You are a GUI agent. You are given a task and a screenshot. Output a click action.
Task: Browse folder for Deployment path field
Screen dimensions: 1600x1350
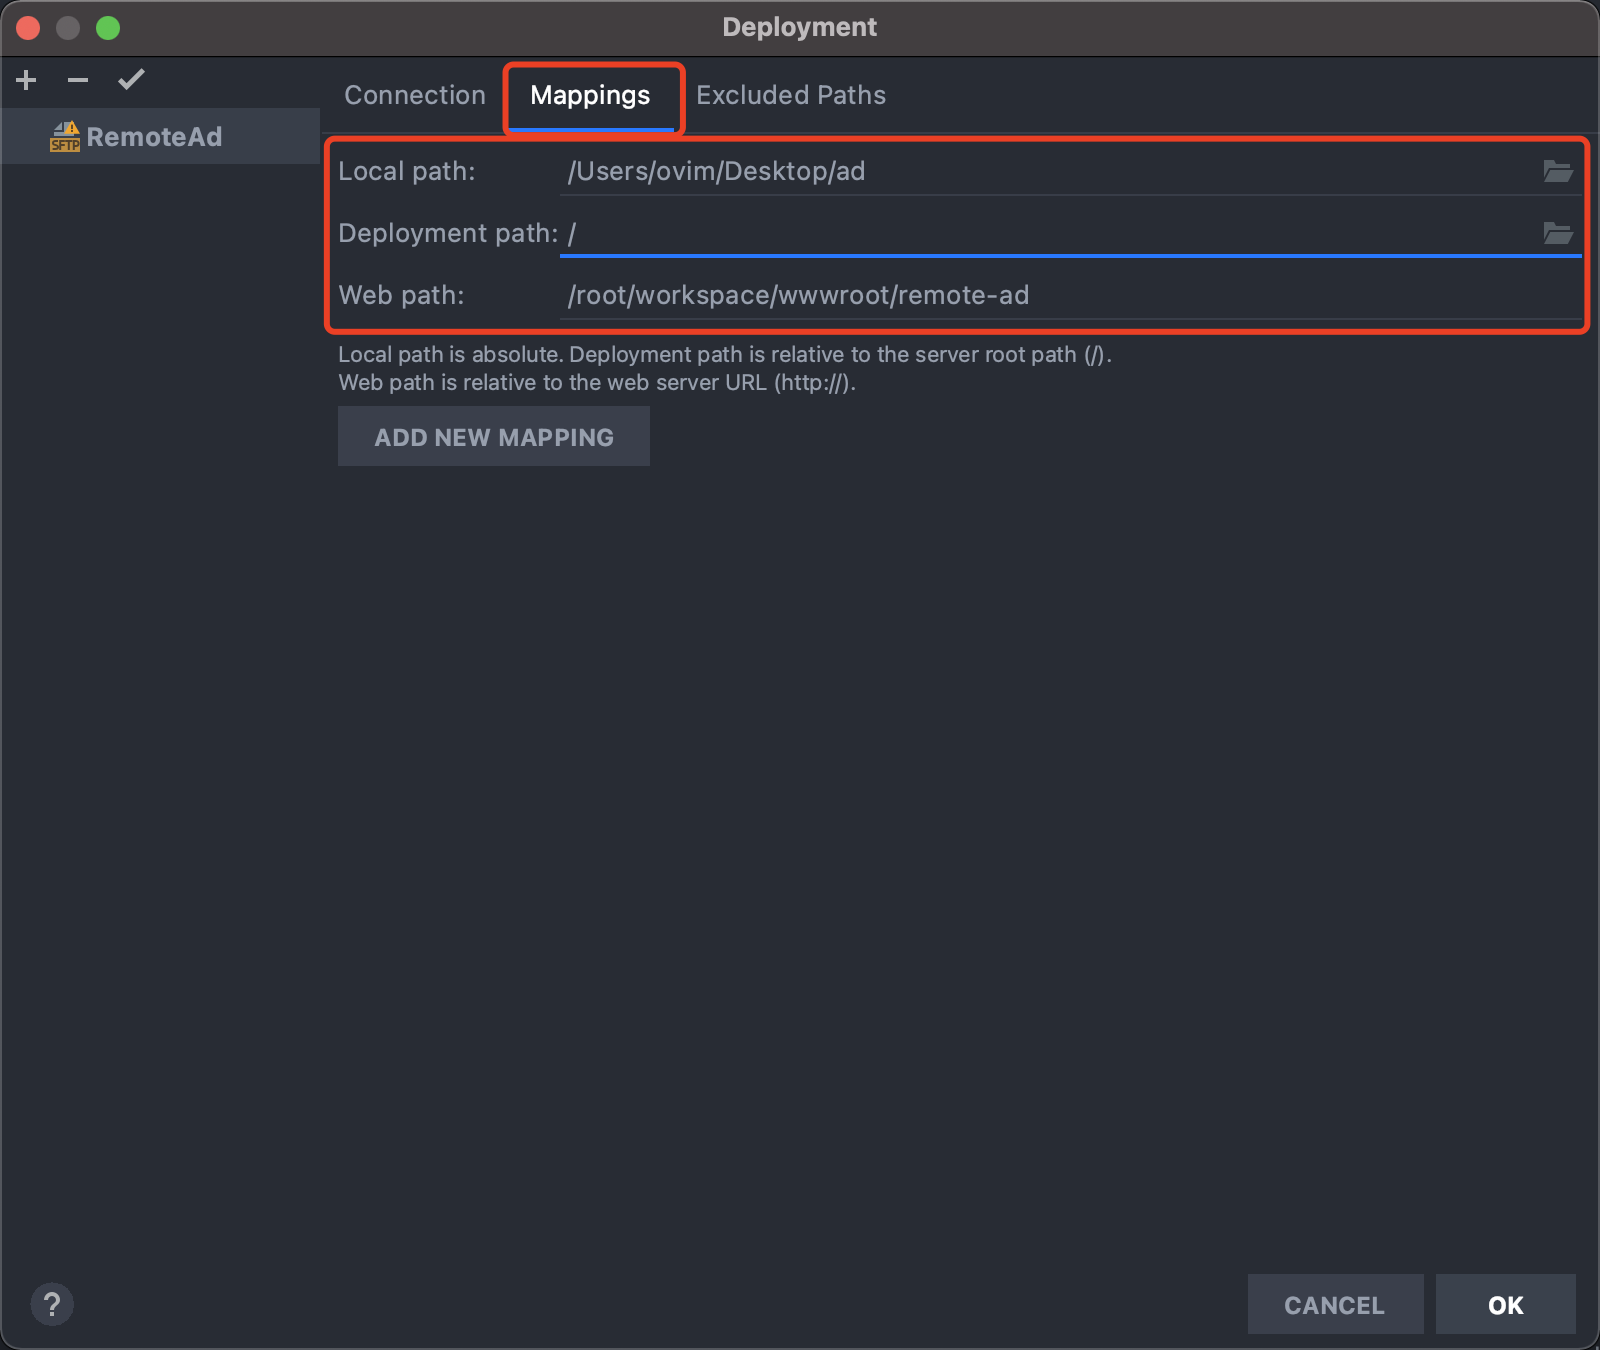click(1557, 233)
